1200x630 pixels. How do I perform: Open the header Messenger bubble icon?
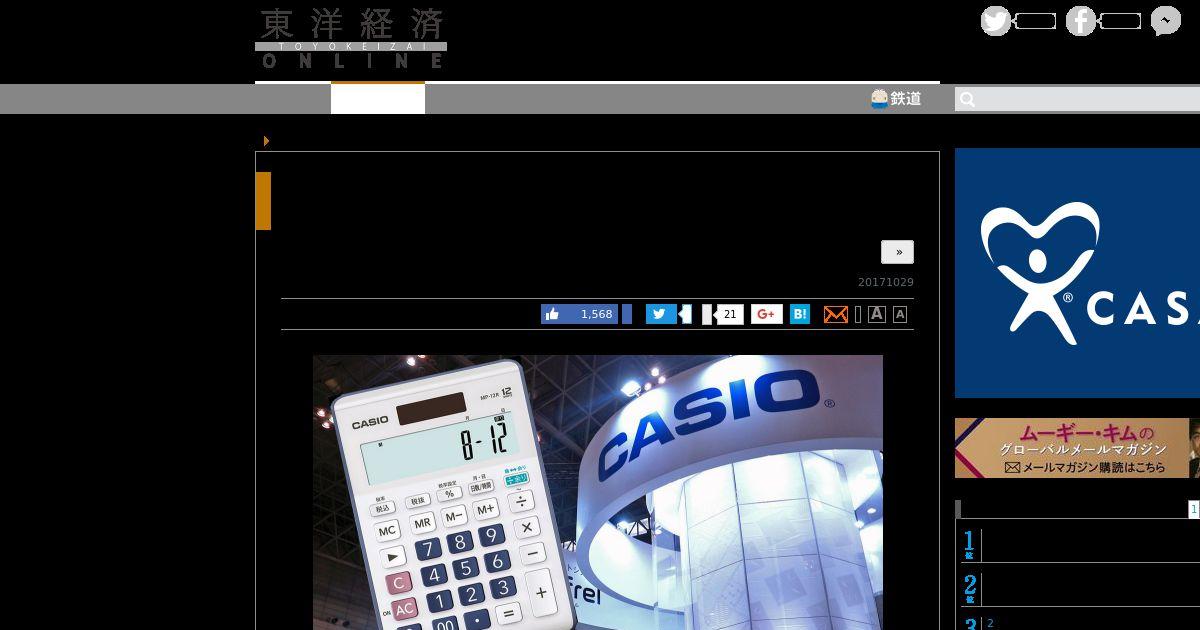(1166, 21)
